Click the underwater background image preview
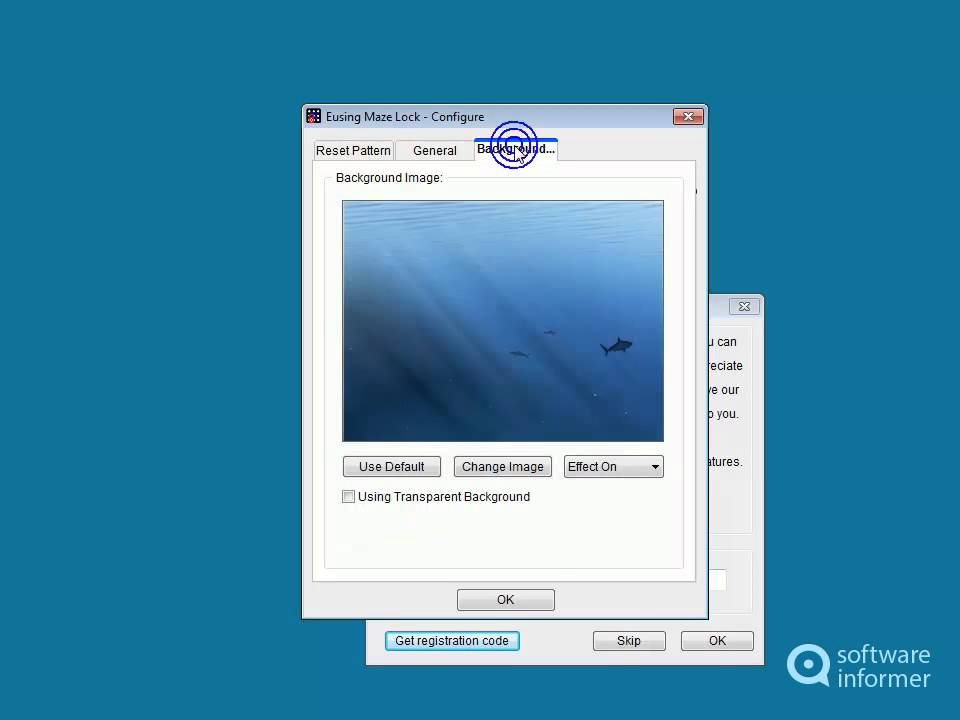The image size is (960, 720). click(503, 321)
